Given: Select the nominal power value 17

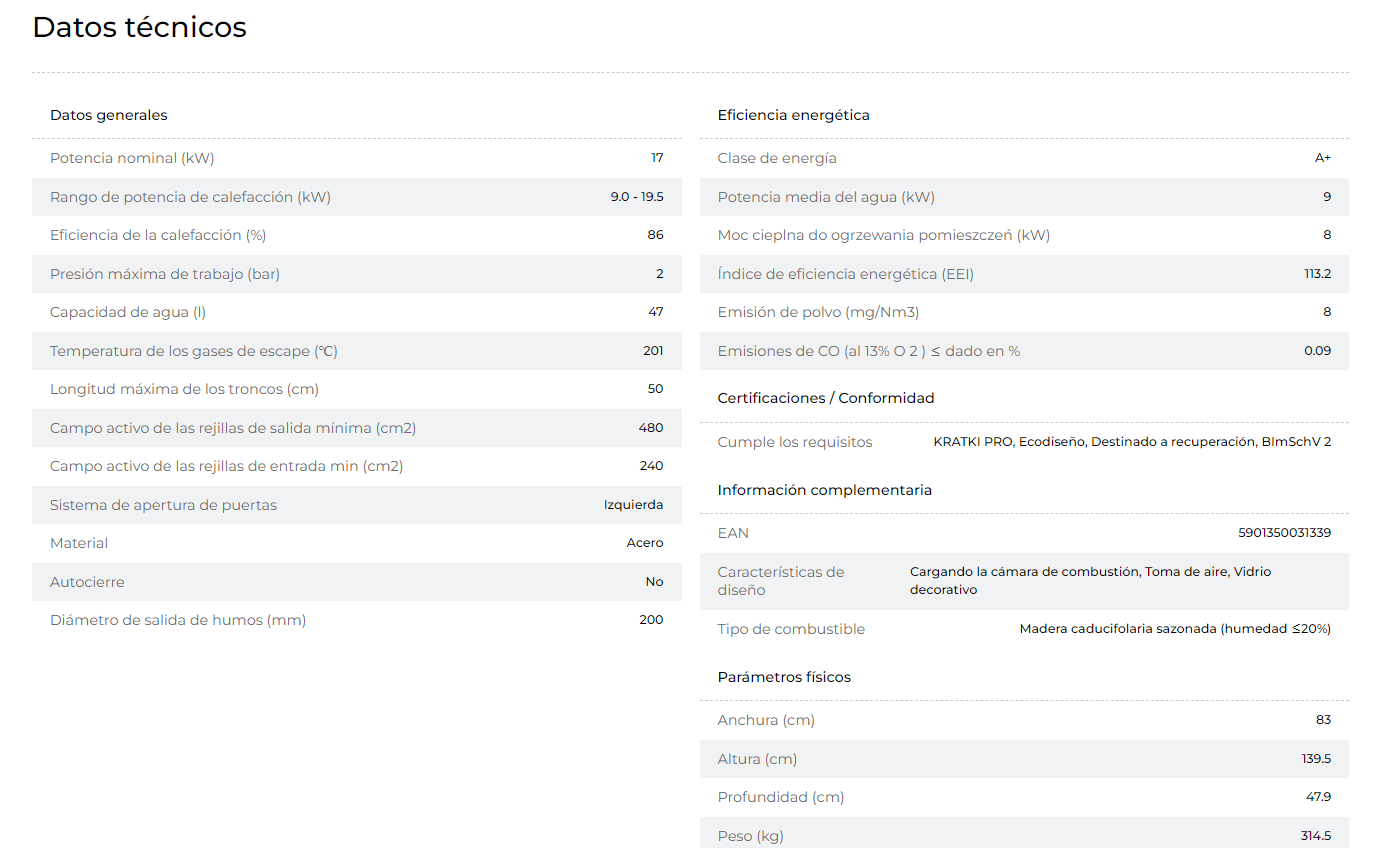Looking at the screenshot, I should point(657,158).
